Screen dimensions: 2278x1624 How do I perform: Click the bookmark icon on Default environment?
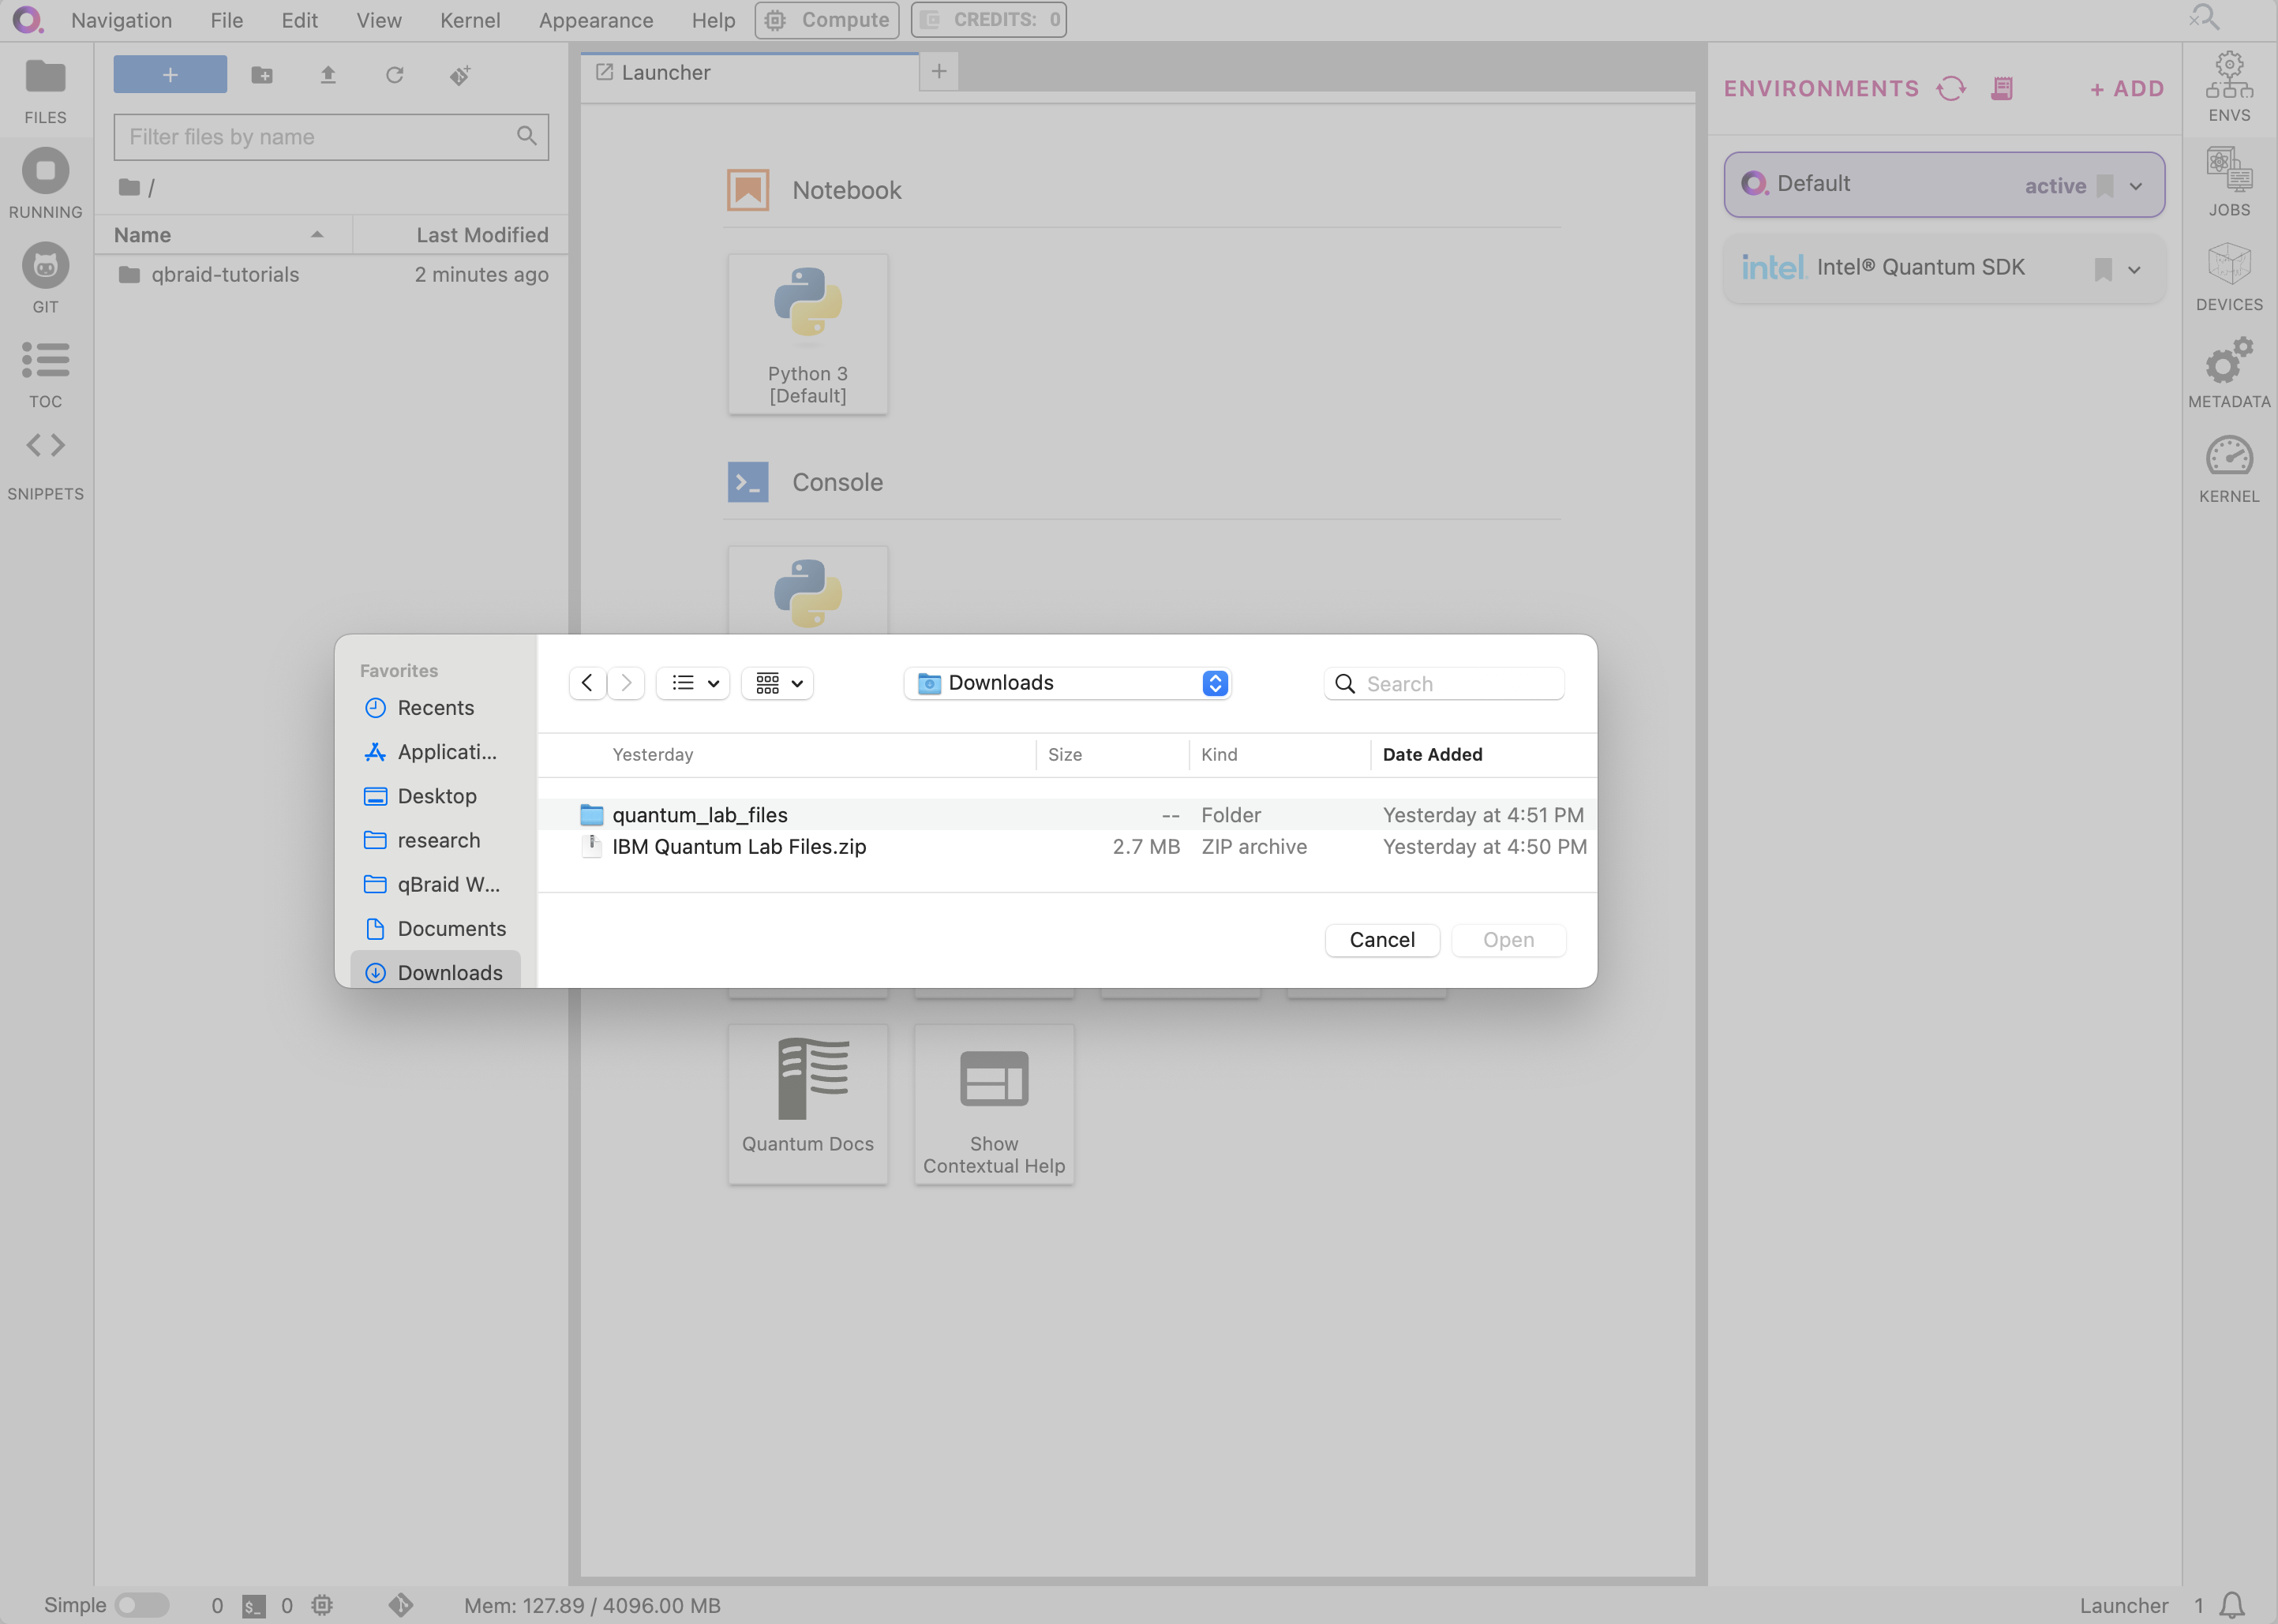(2105, 185)
